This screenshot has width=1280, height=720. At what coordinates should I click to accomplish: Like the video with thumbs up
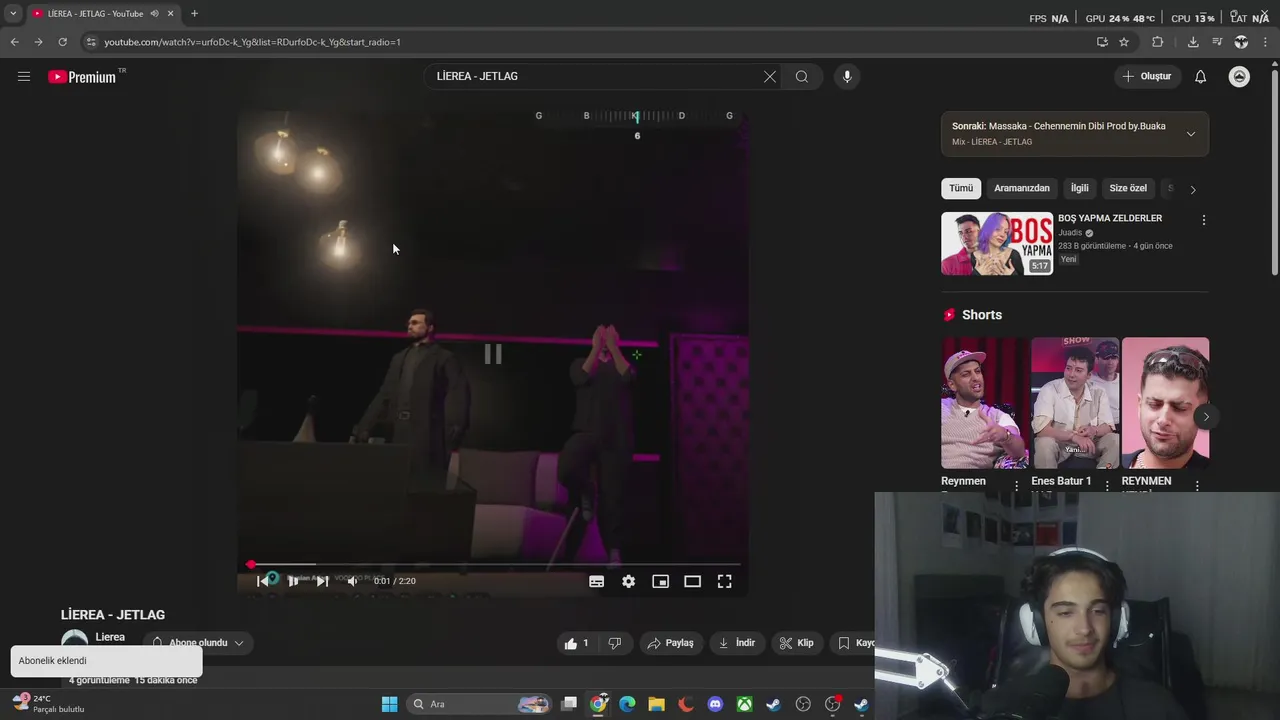(x=576, y=643)
